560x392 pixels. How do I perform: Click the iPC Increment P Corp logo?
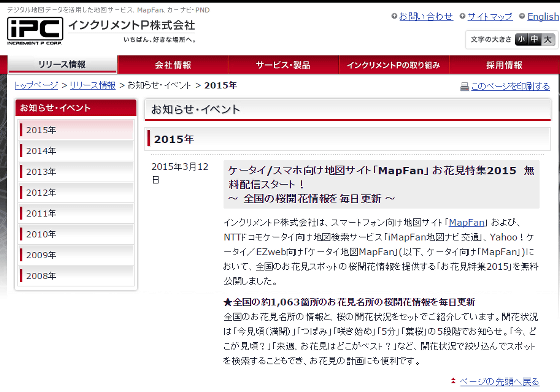(35, 31)
